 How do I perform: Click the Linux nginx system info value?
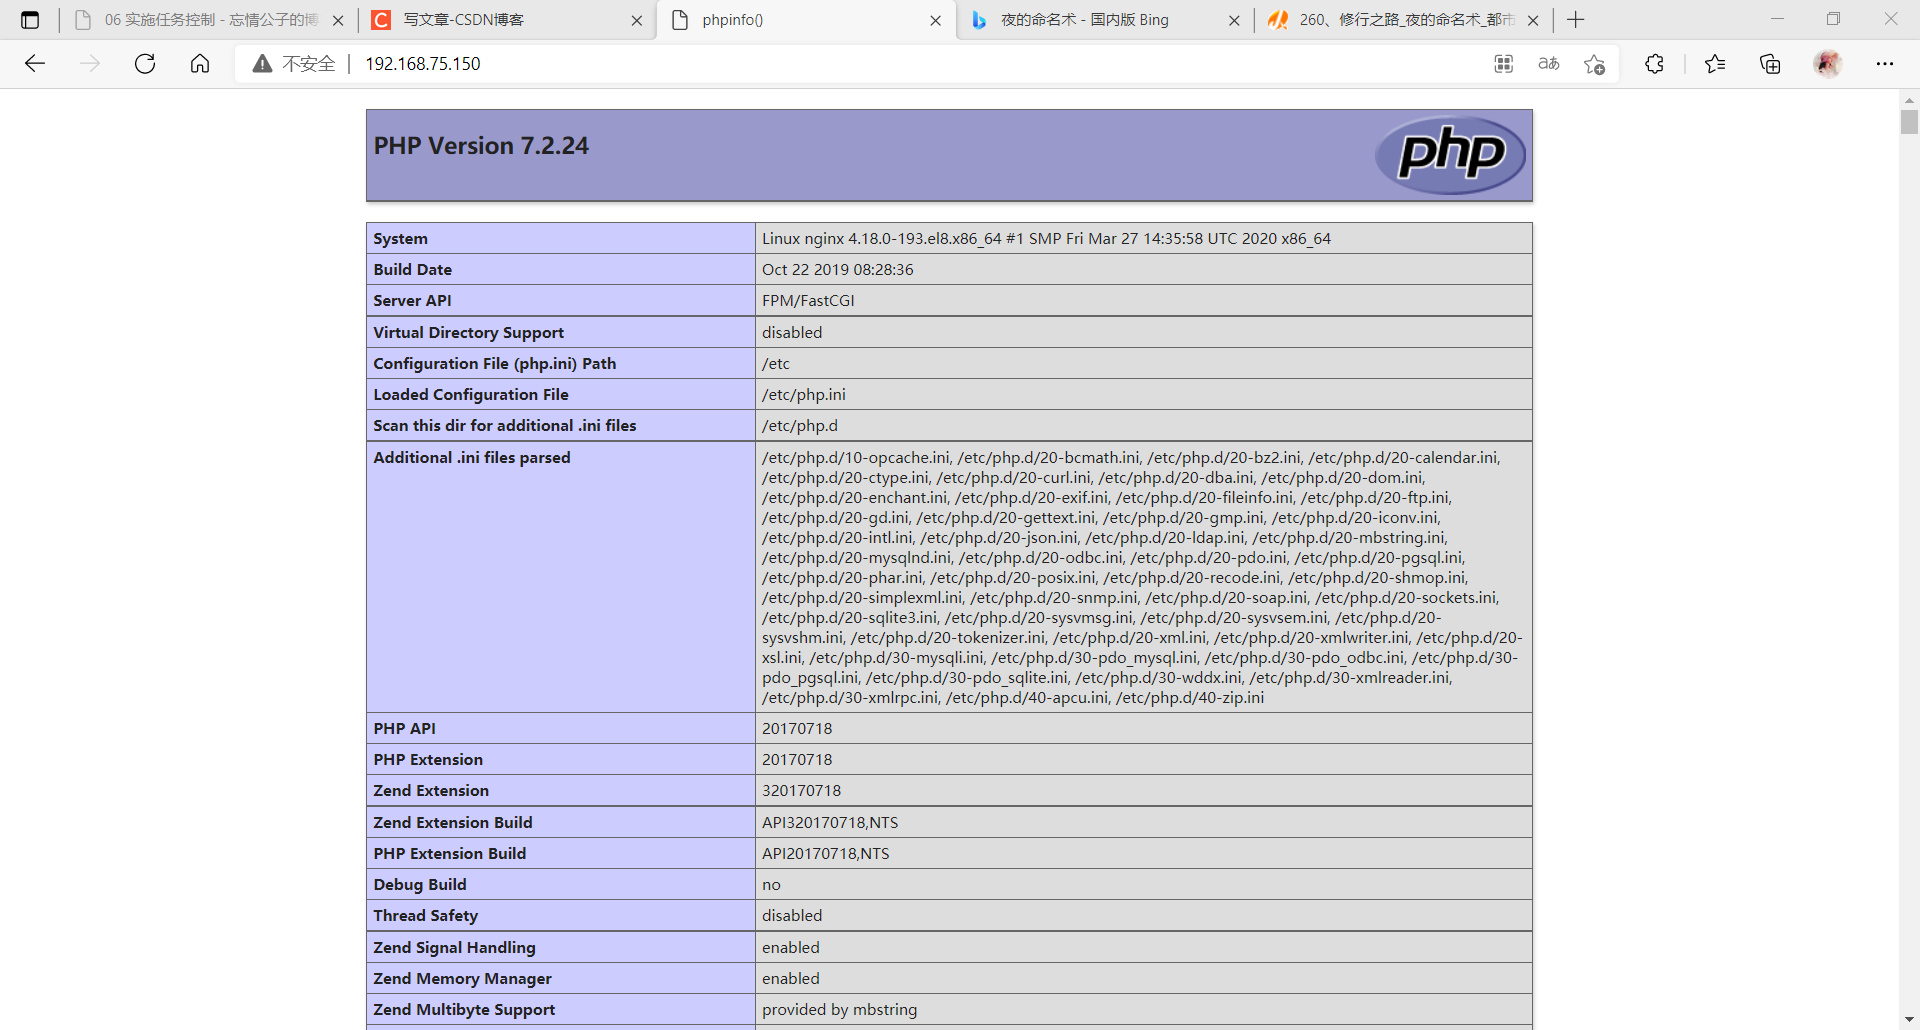[x=1046, y=238]
